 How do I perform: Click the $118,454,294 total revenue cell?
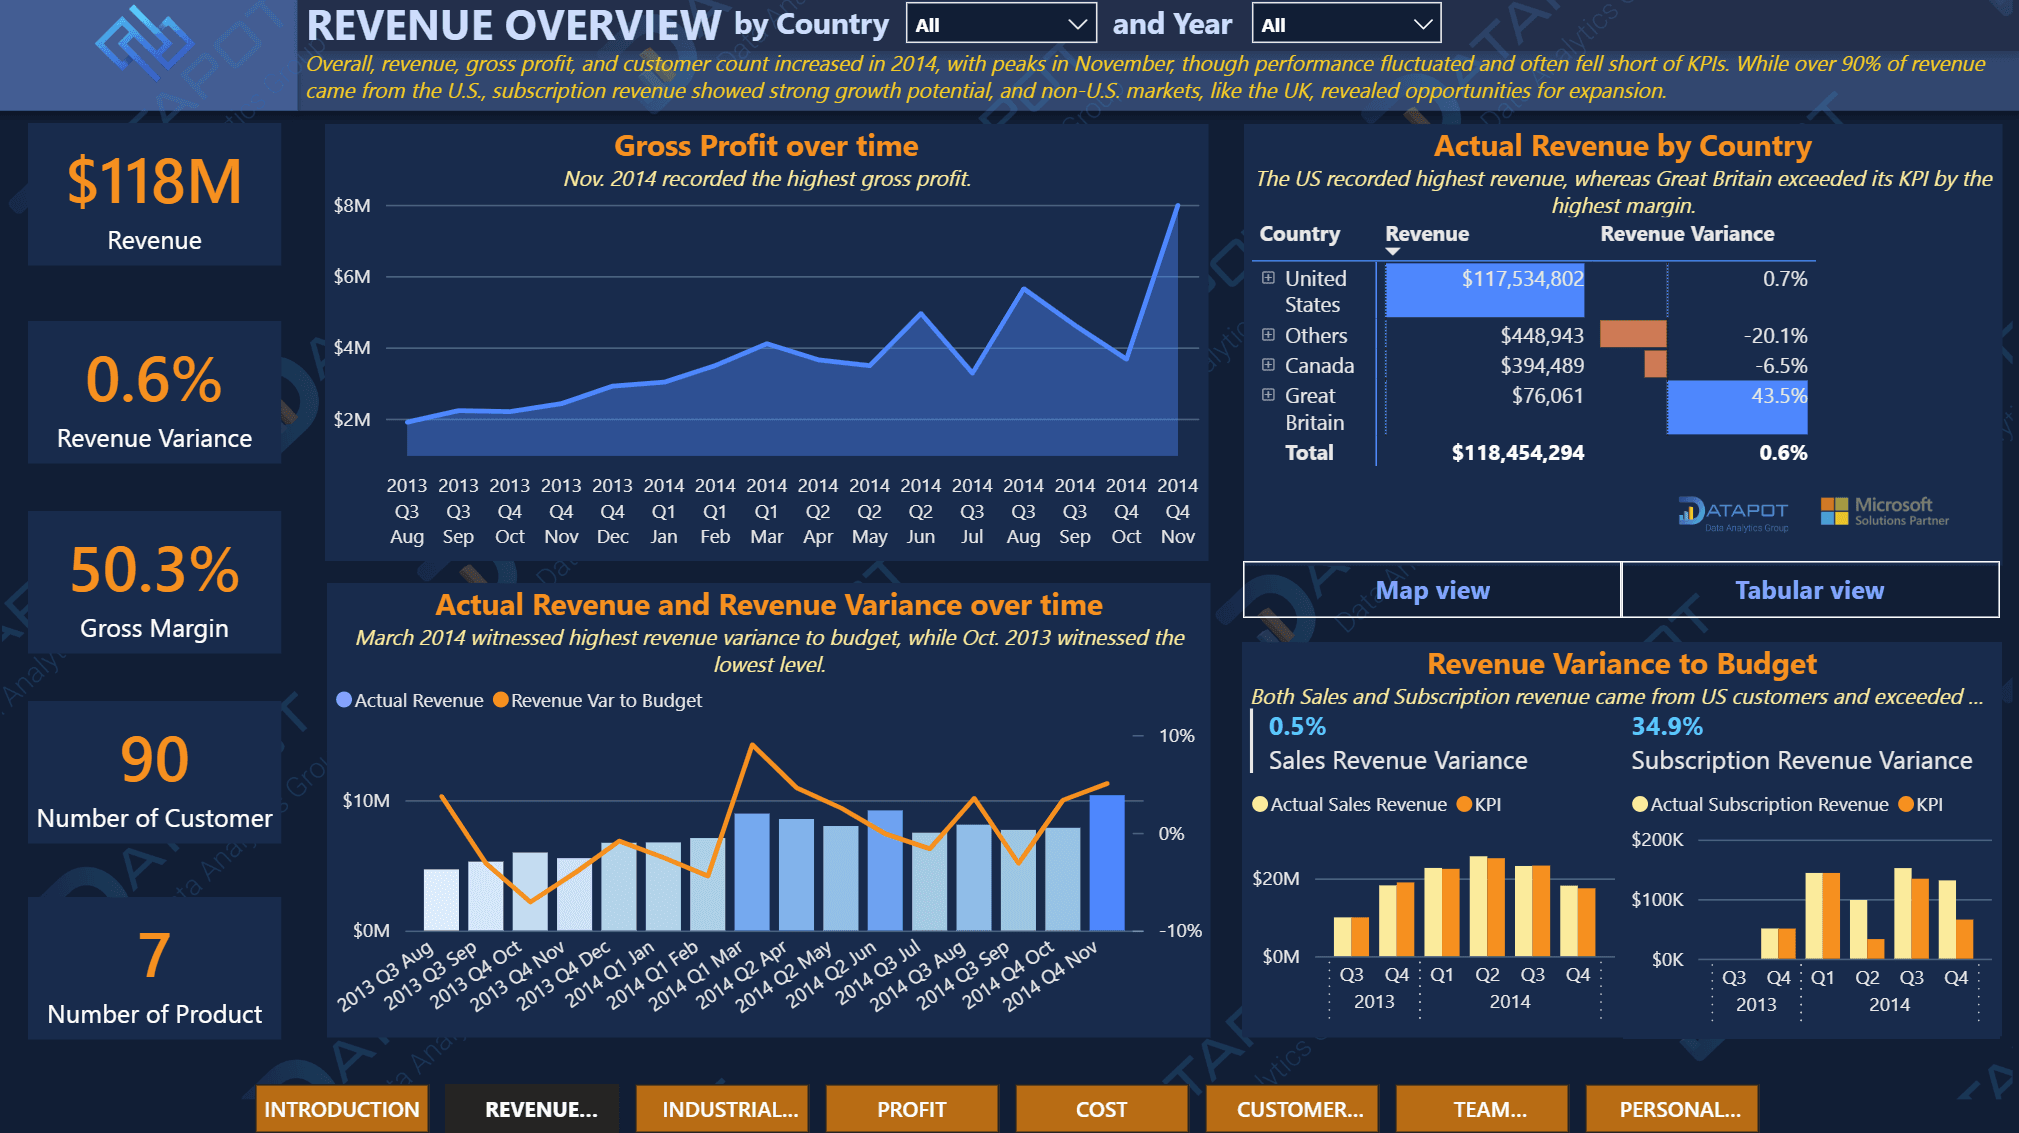coord(1517,453)
